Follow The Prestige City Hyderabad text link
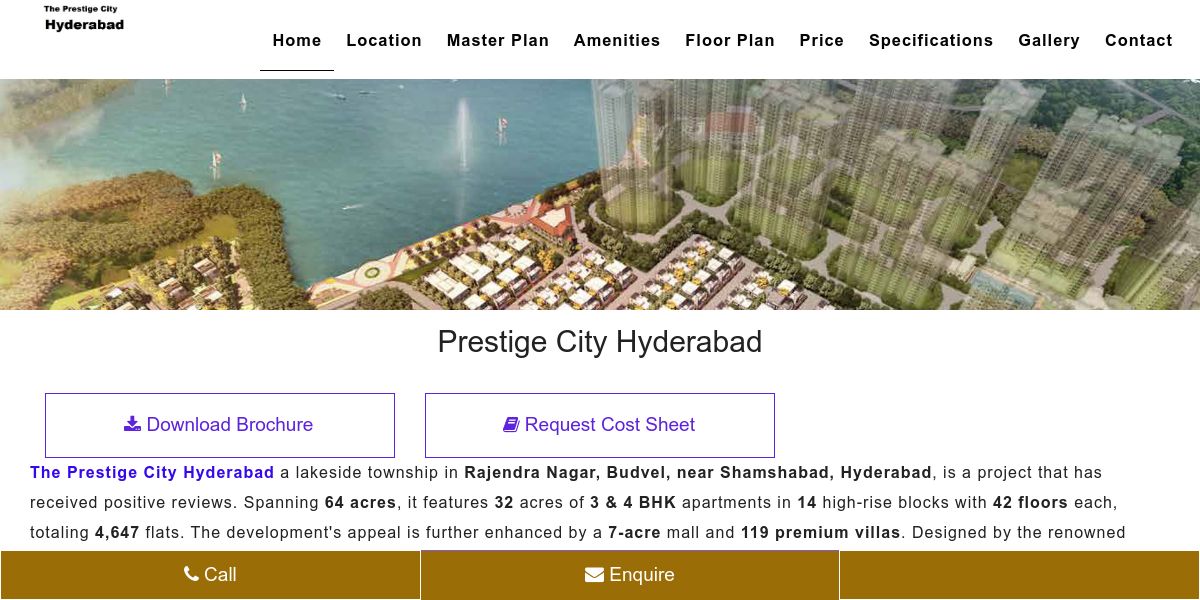The width and height of the screenshot is (1200, 600). [152, 472]
